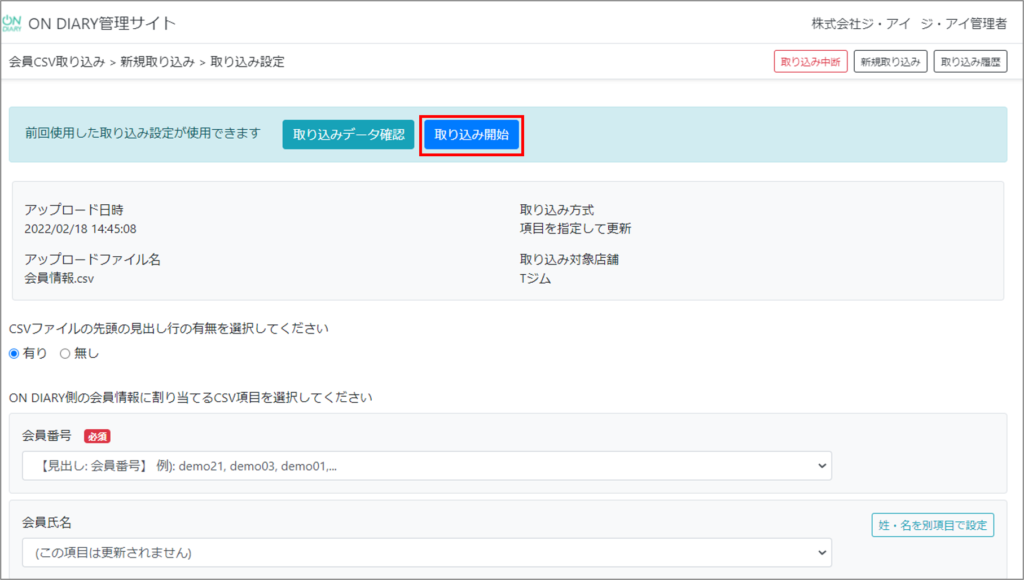This screenshot has height=580, width=1024.
Task: Select the 有り header row radio button
Action: pyautogui.click(x=15, y=353)
